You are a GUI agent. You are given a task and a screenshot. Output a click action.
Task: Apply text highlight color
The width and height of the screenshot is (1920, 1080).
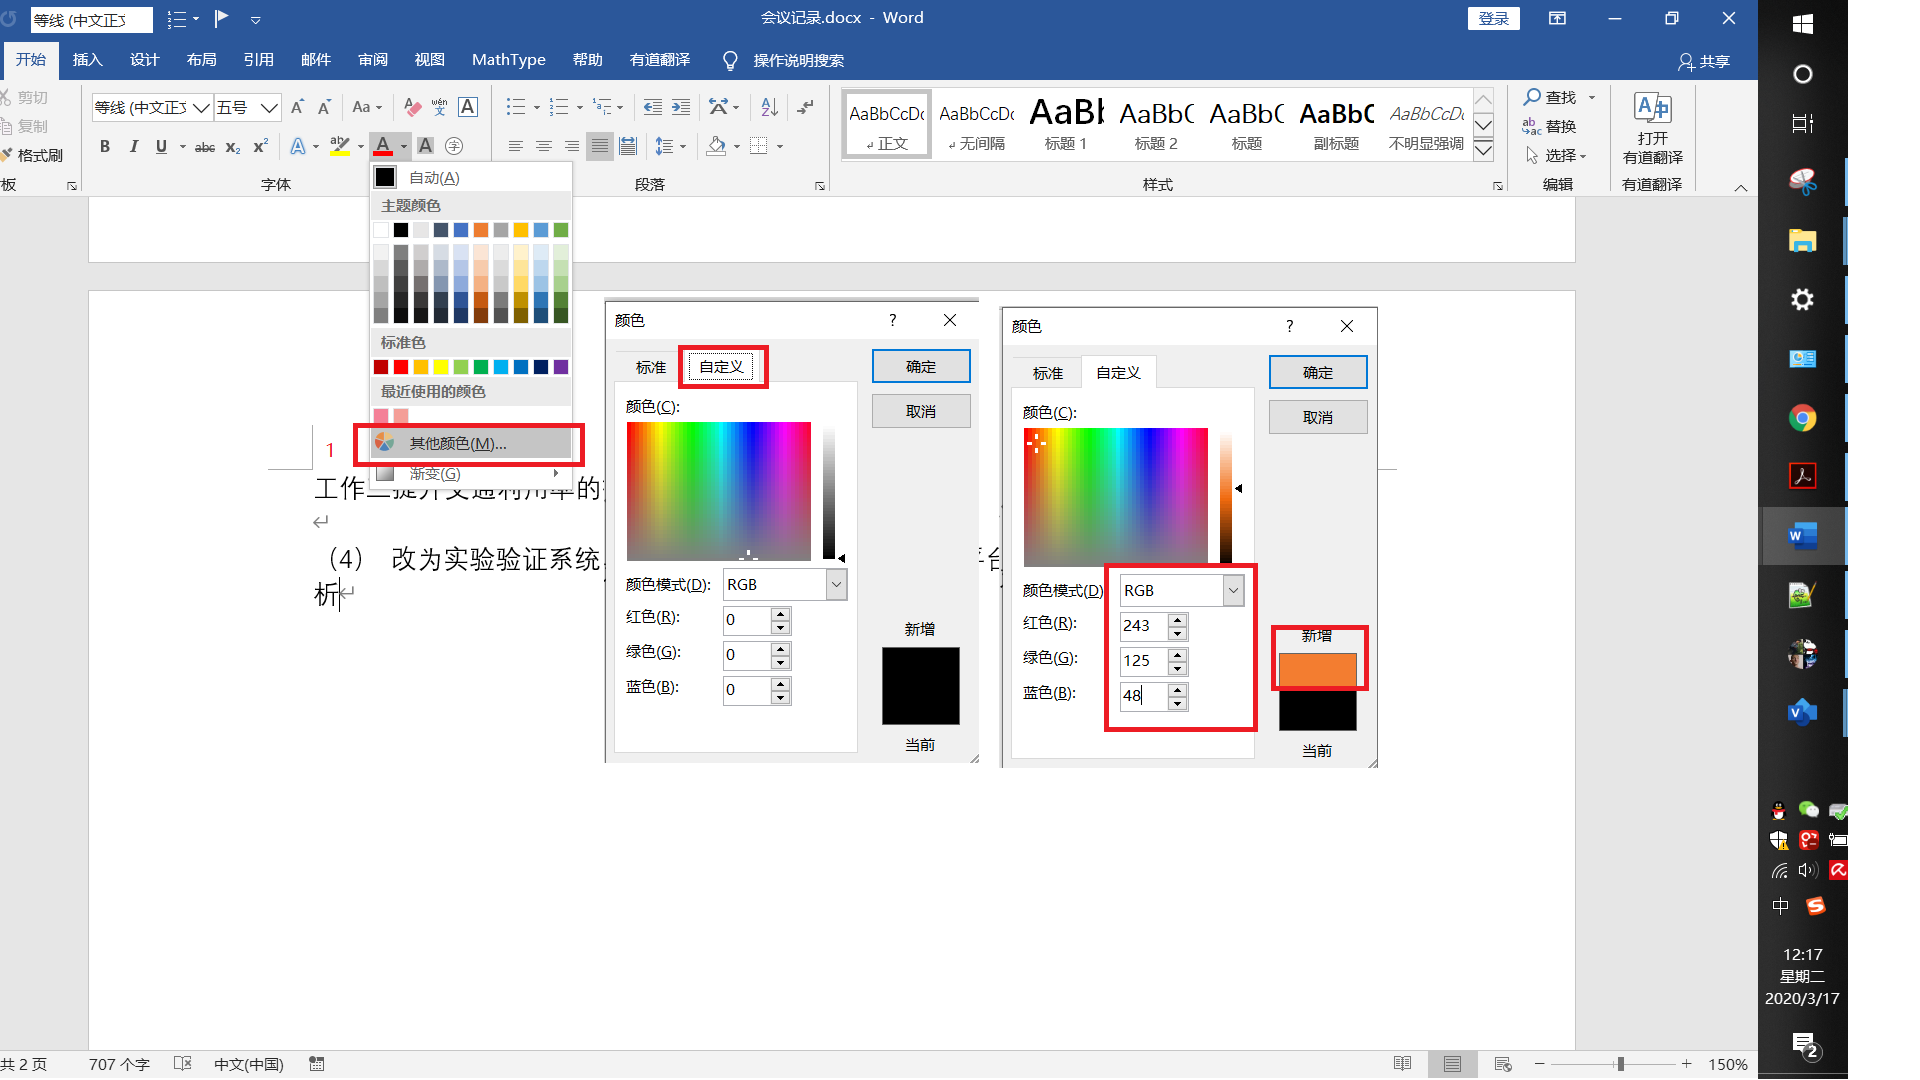[339, 146]
